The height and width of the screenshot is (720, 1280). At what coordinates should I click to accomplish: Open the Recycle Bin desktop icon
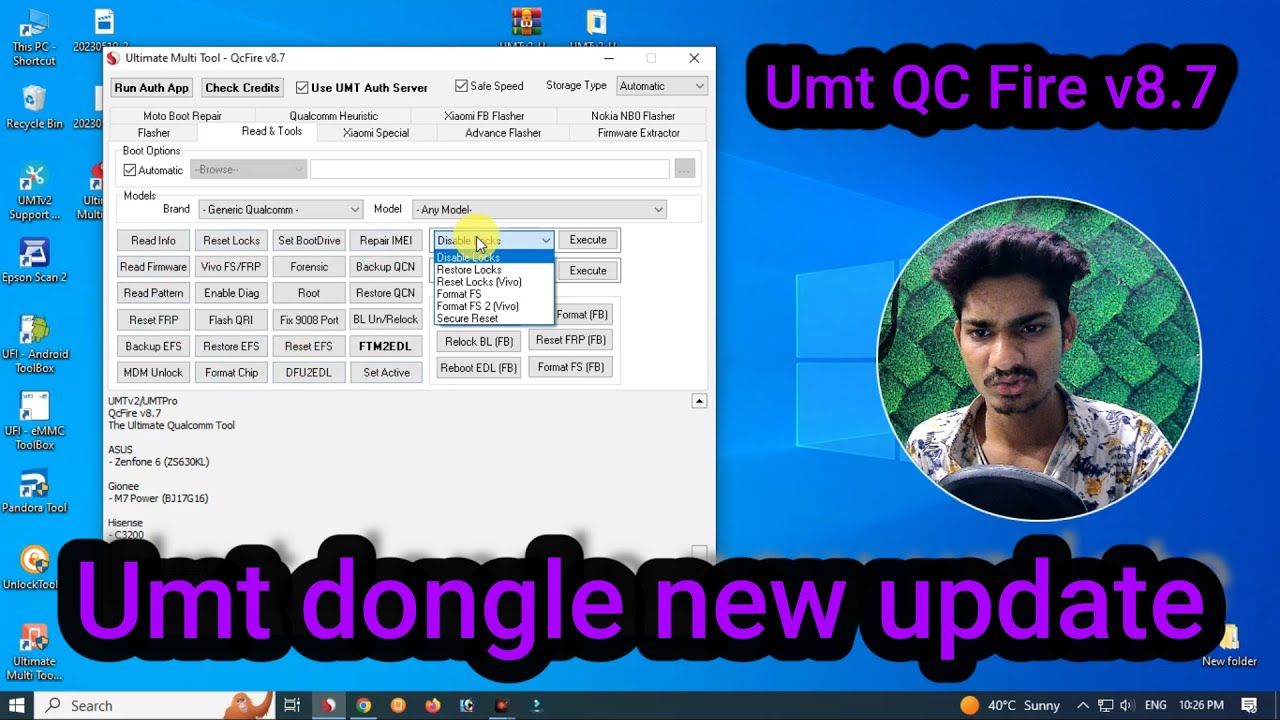point(34,107)
